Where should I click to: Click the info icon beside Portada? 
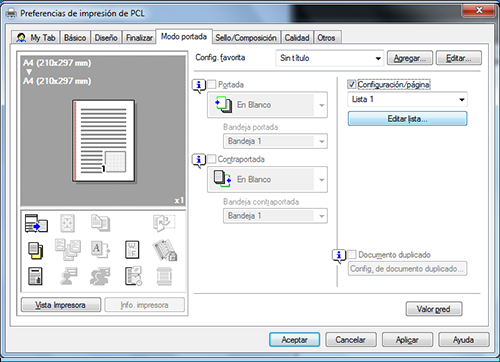[x=199, y=86]
